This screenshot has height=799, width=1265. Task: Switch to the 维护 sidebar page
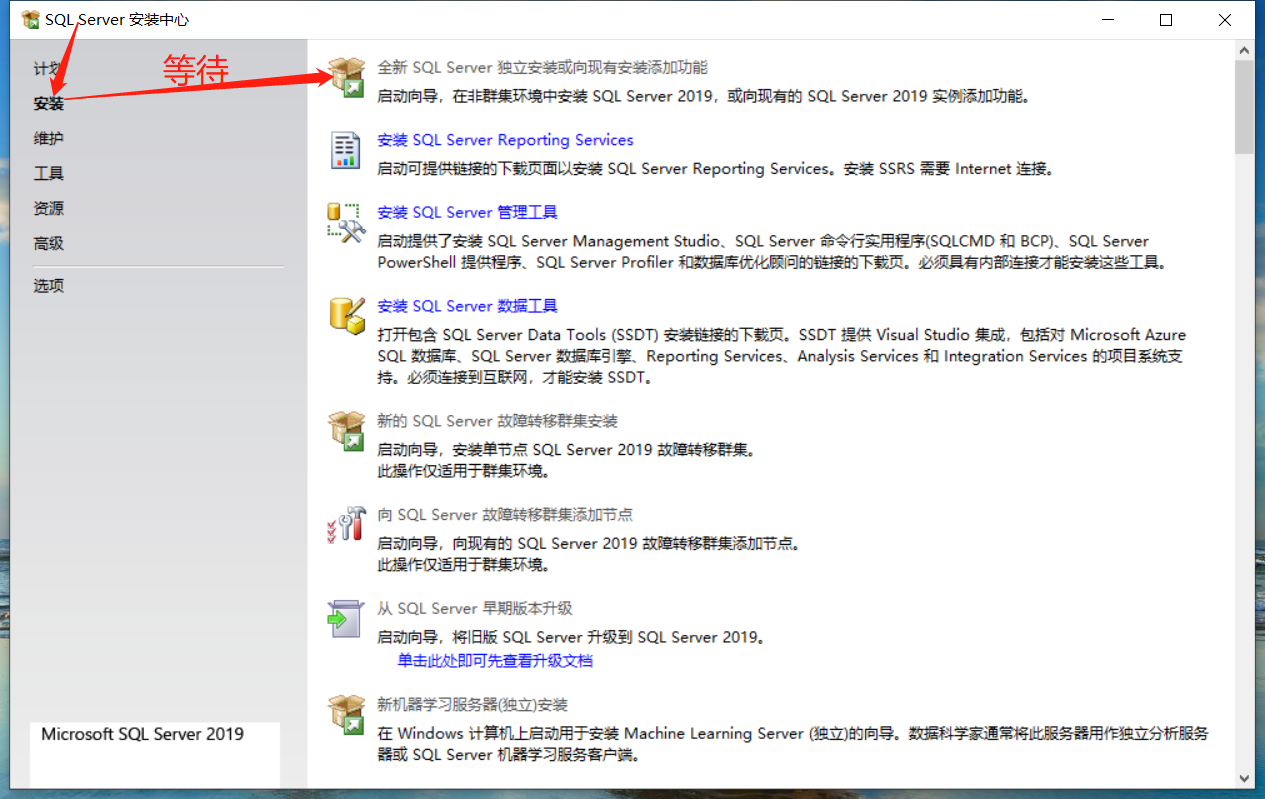48,138
